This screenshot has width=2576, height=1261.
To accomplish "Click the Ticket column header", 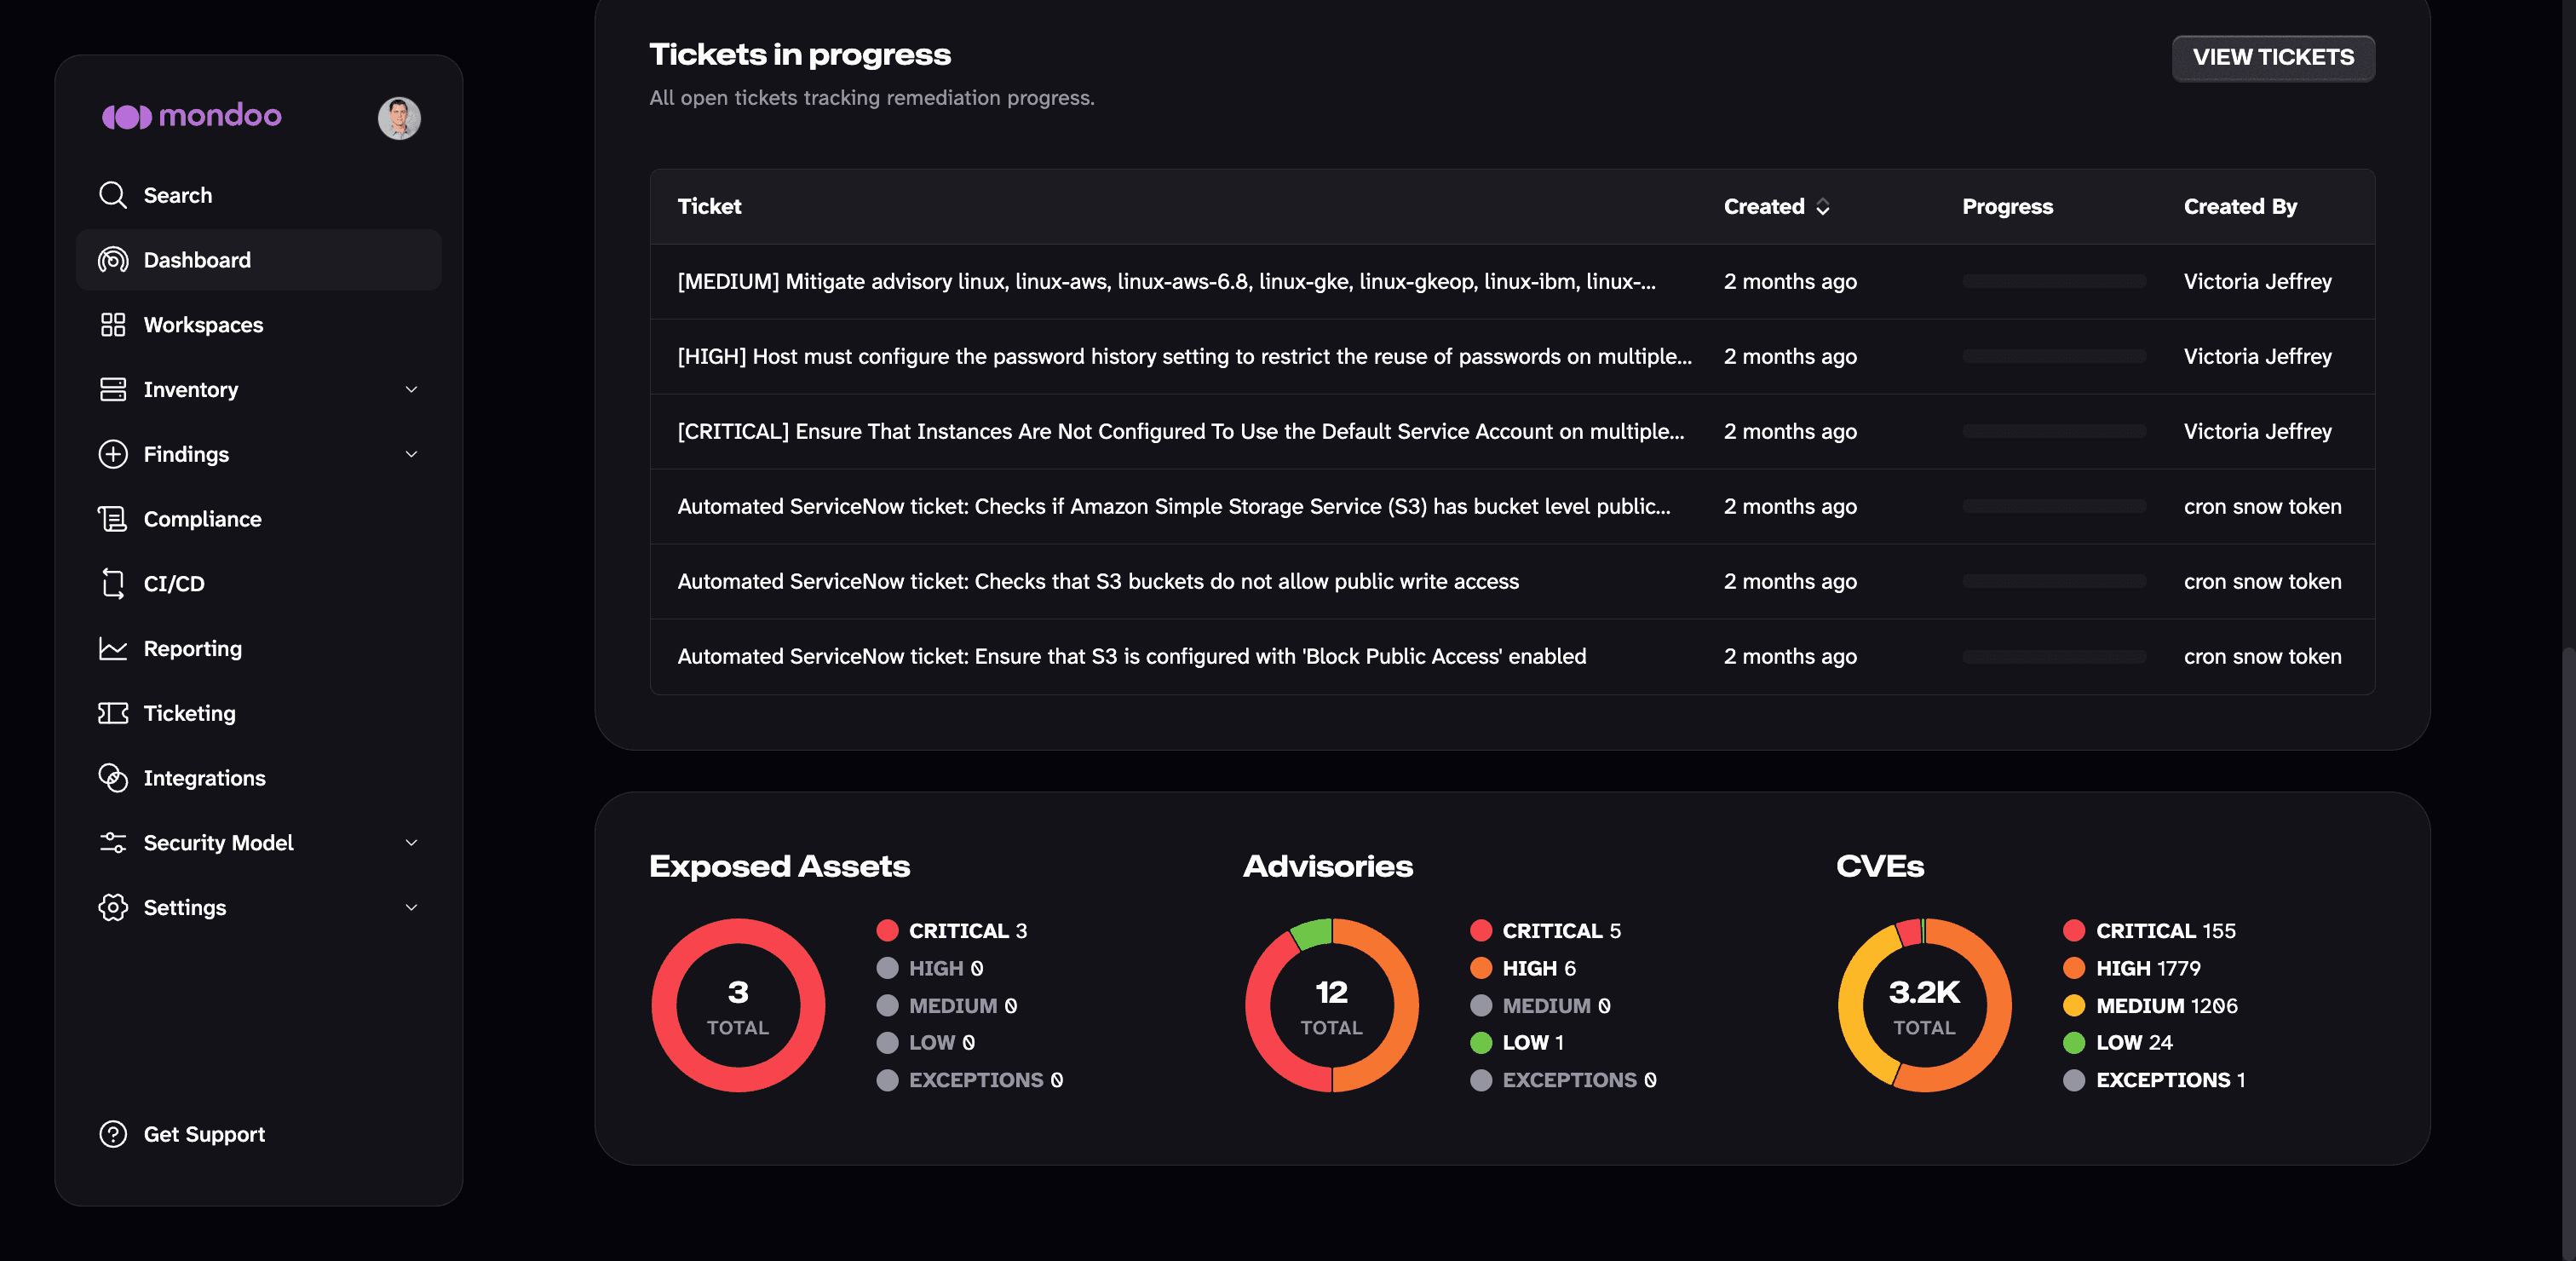I will (x=709, y=207).
